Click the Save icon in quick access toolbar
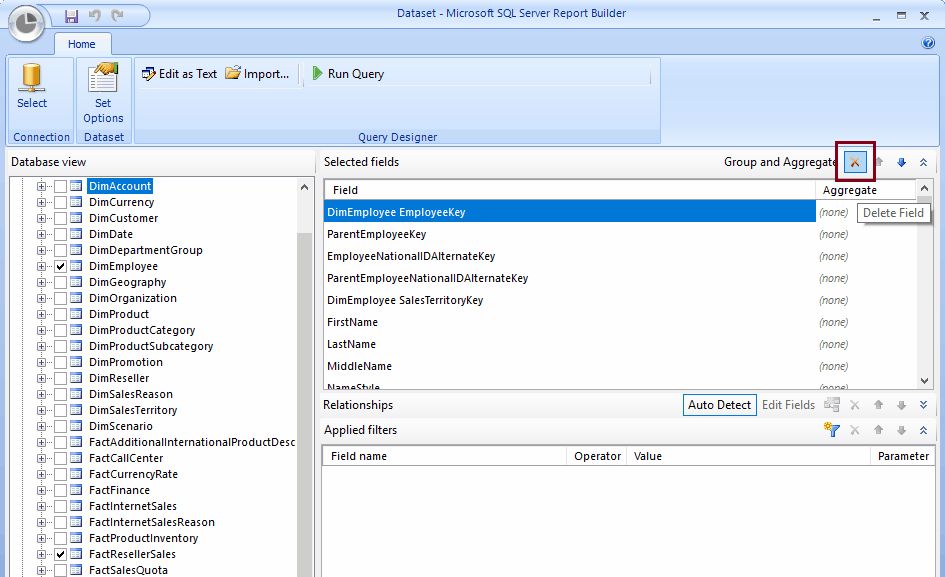This screenshot has height=577, width=945. (72, 16)
